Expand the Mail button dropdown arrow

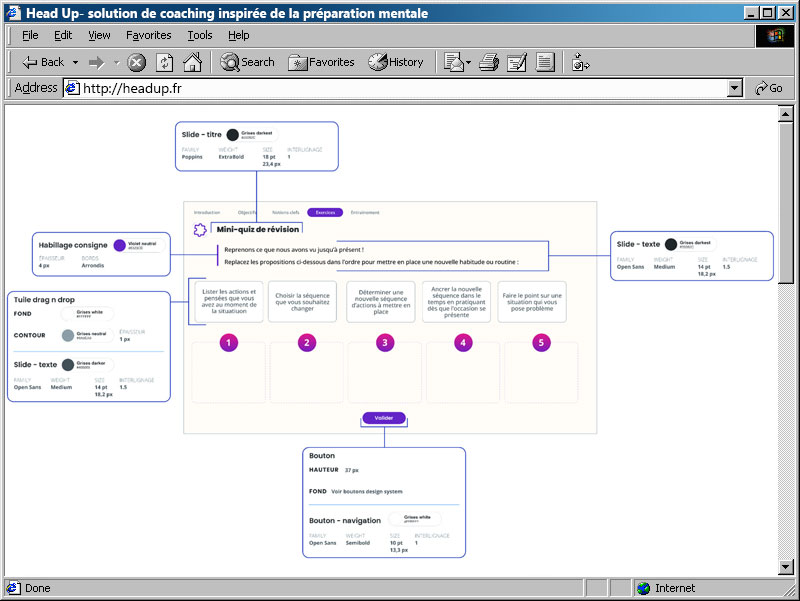click(x=468, y=62)
